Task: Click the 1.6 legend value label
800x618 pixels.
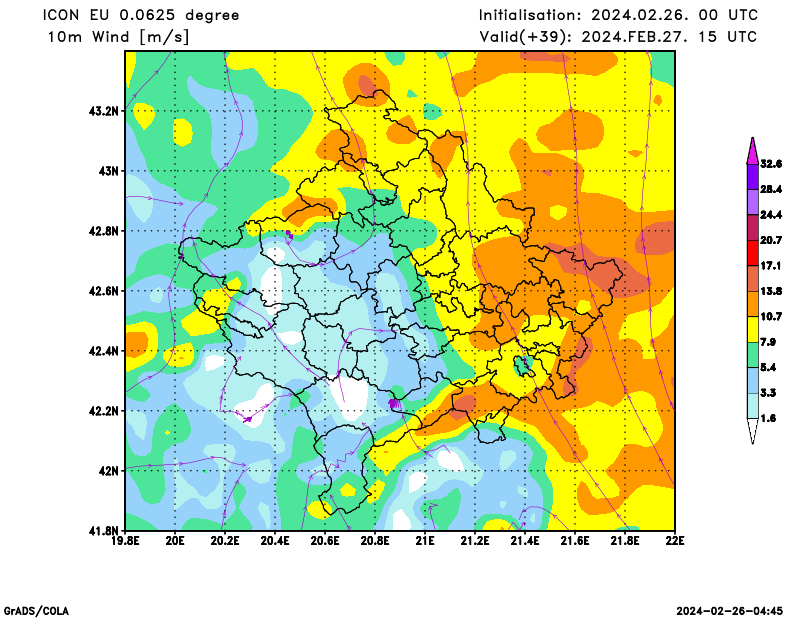Action: point(768,418)
